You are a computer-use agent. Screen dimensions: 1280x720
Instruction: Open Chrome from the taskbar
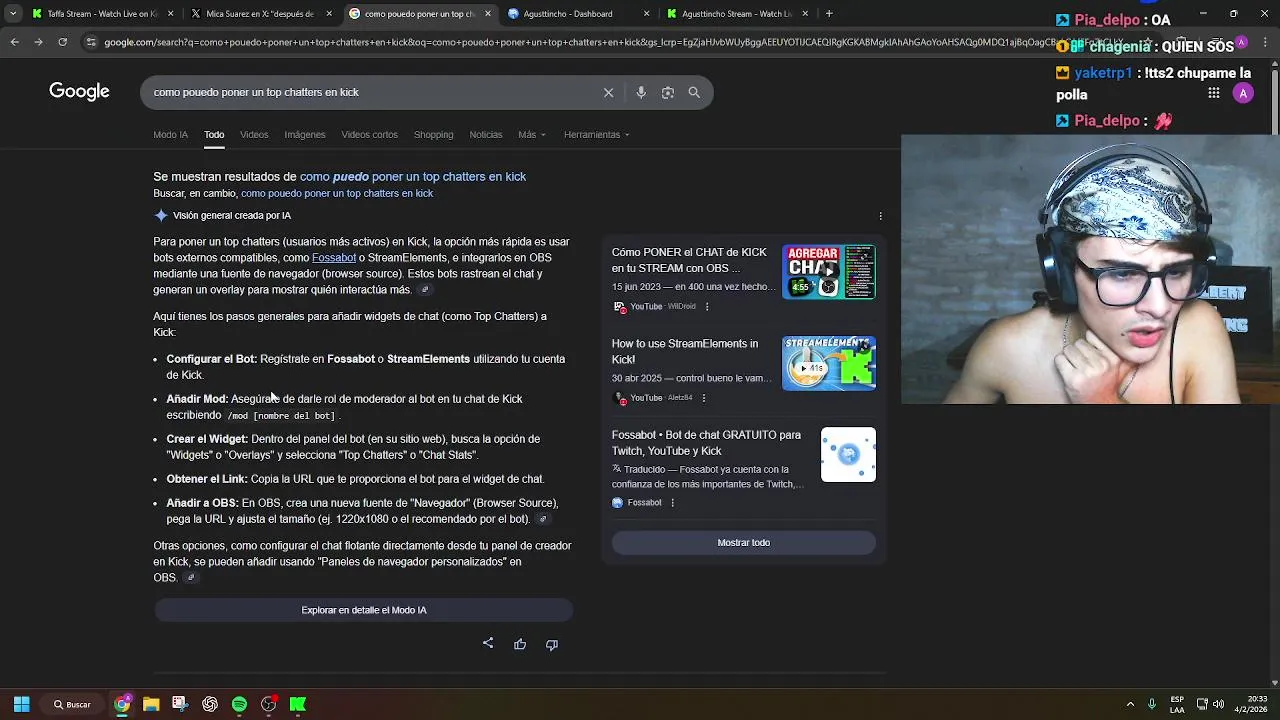point(122,704)
